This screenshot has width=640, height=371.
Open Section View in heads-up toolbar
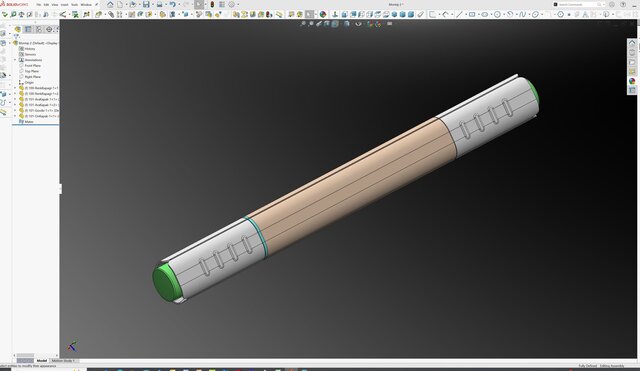[x=327, y=24]
